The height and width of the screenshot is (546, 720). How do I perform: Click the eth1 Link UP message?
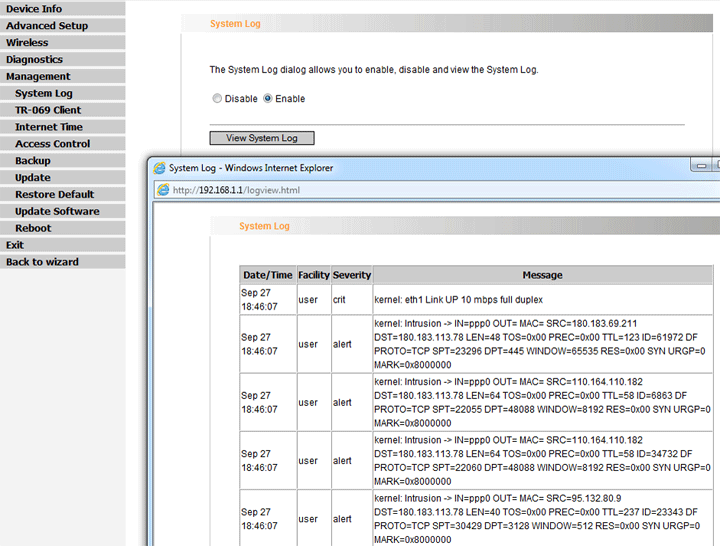tap(458, 300)
